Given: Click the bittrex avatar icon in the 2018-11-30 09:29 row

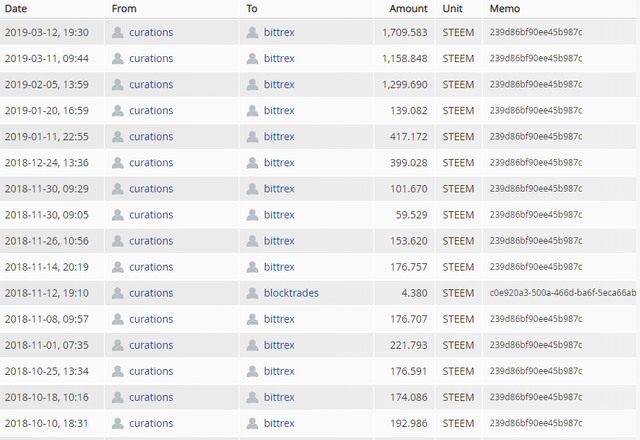Looking at the screenshot, I should (252, 189).
